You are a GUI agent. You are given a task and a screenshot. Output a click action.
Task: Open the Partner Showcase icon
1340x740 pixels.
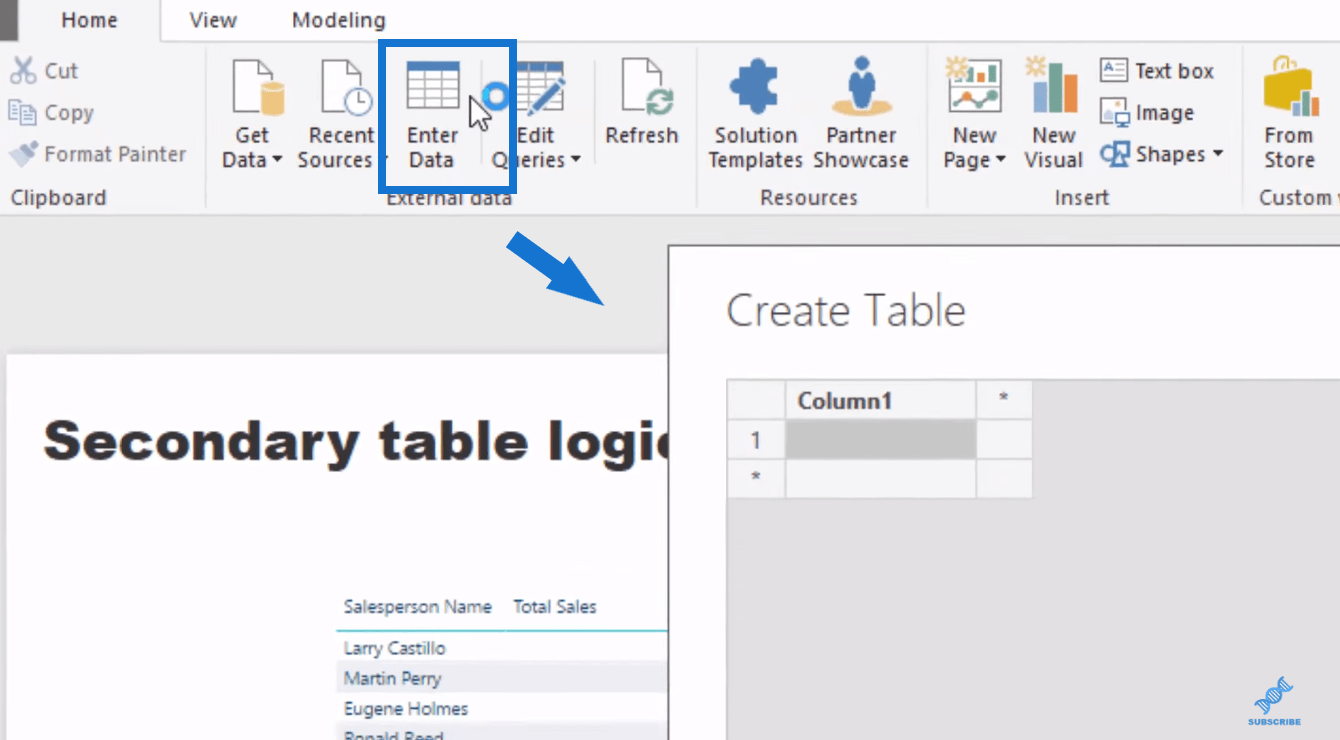click(x=861, y=86)
